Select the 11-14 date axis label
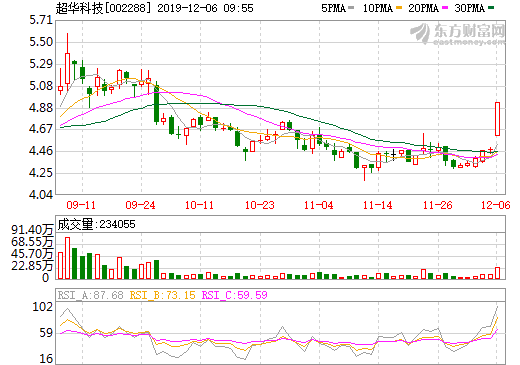The width and height of the screenshot is (520, 365). (378, 205)
